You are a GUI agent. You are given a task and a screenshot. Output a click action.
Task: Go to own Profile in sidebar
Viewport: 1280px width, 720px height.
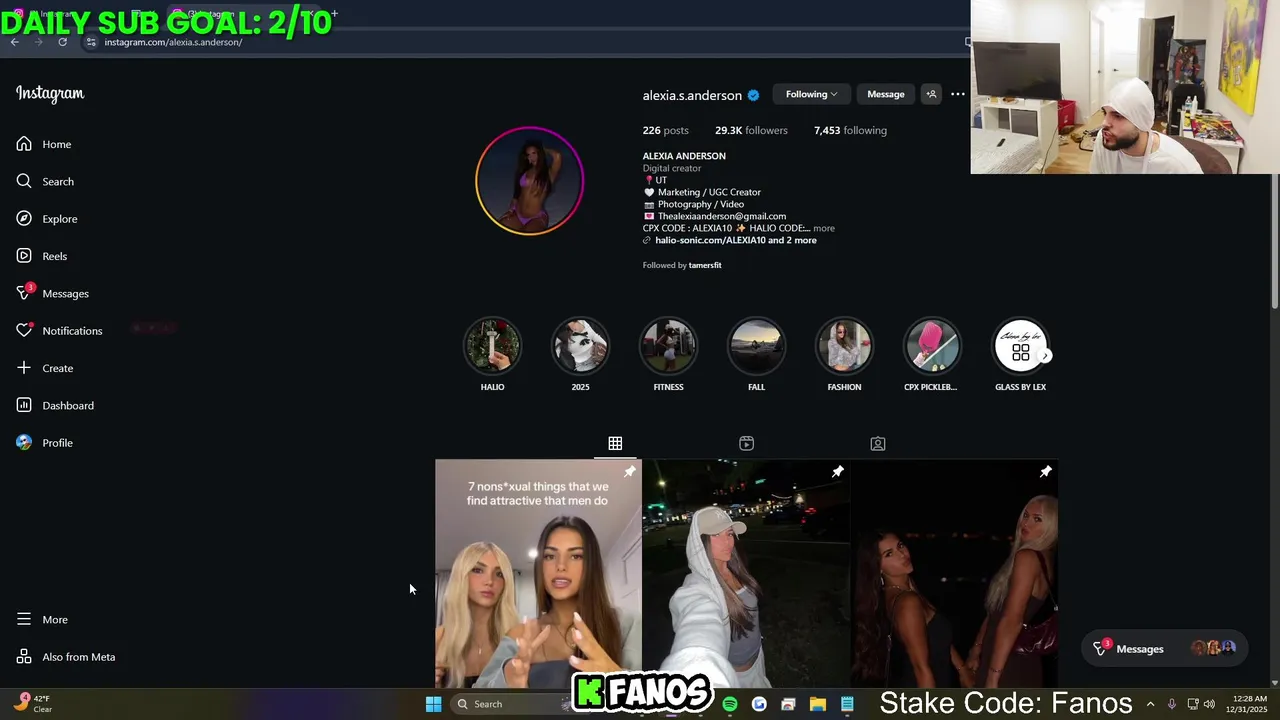(x=45, y=443)
